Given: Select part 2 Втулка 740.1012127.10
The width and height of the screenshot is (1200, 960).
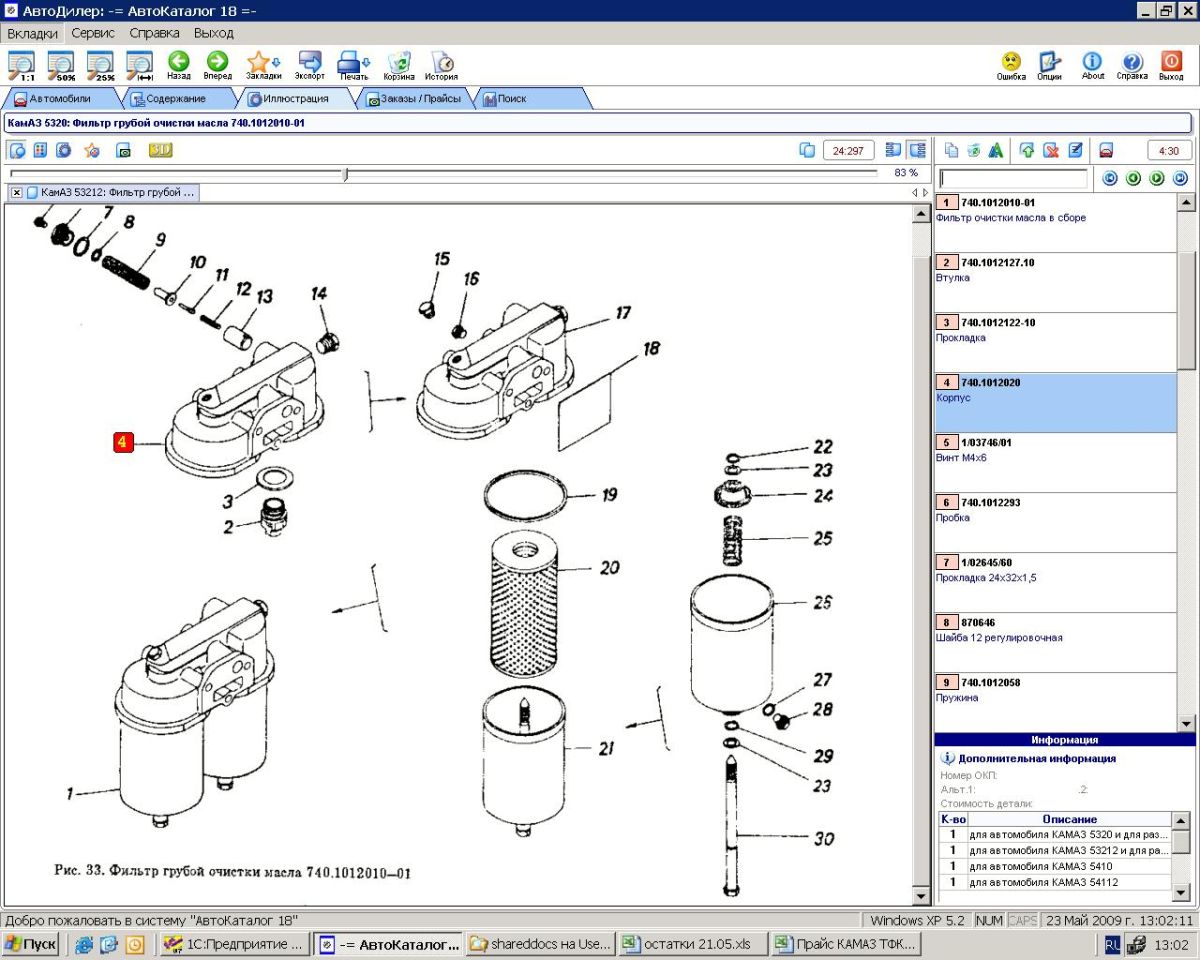Looking at the screenshot, I should click(1055, 282).
